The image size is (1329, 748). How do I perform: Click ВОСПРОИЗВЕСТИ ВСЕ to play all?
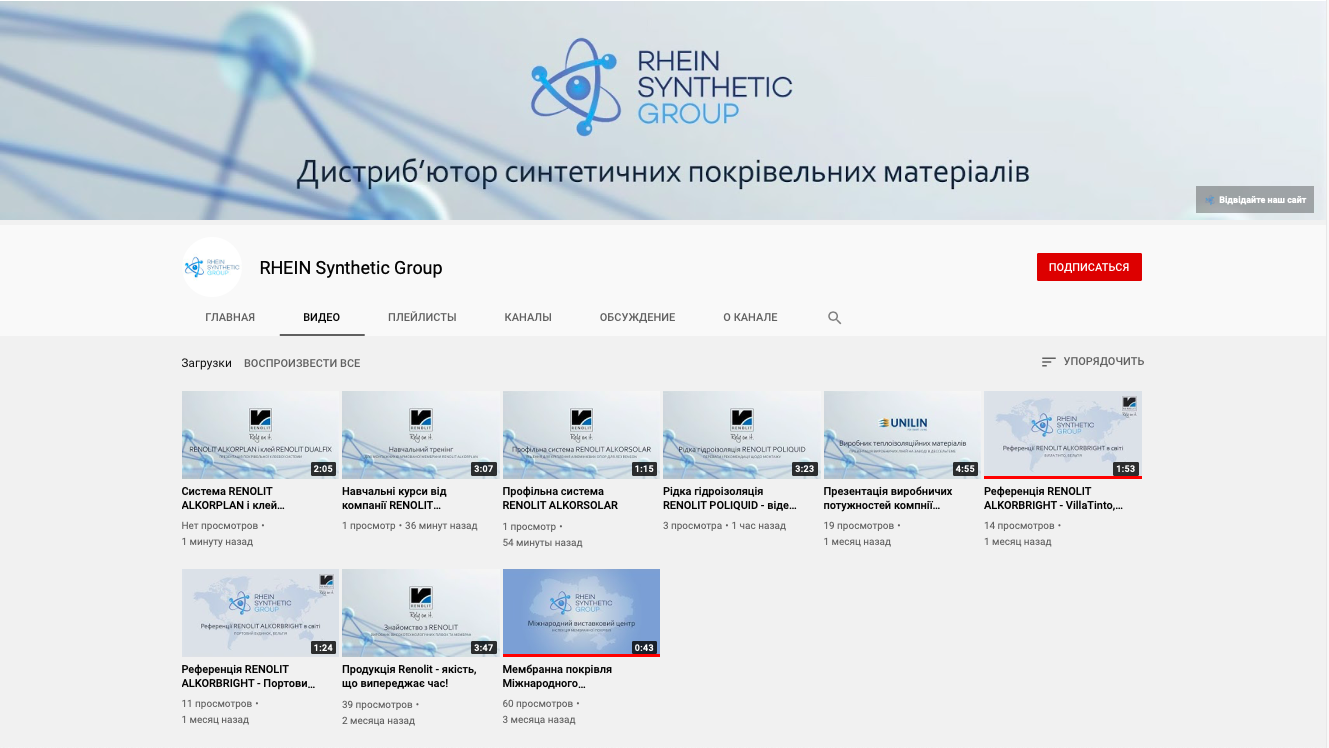pos(302,363)
